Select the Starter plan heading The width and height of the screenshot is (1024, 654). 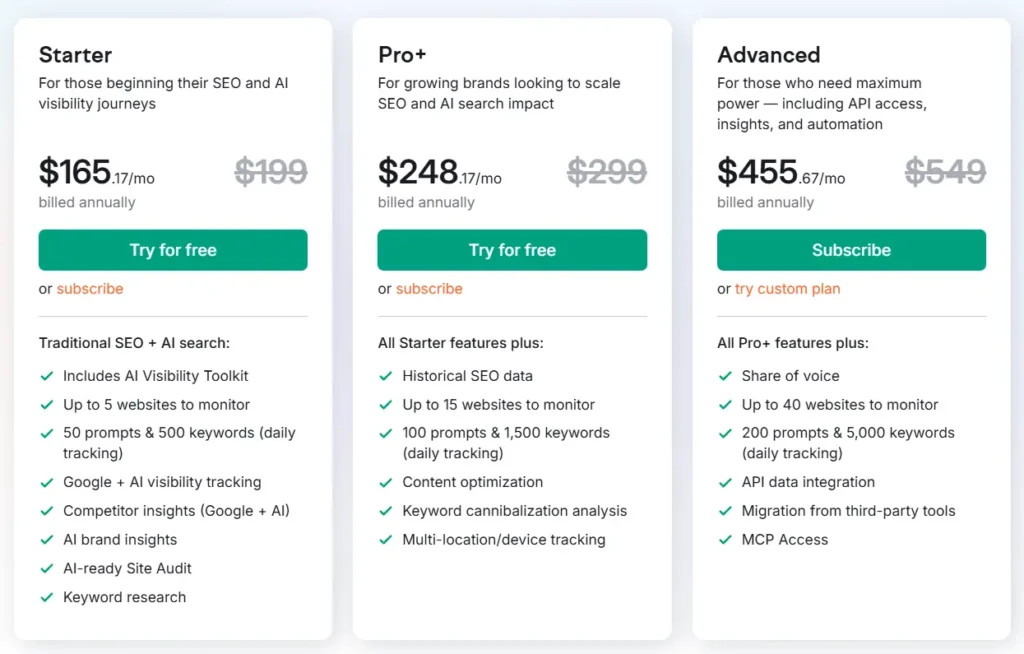point(75,55)
